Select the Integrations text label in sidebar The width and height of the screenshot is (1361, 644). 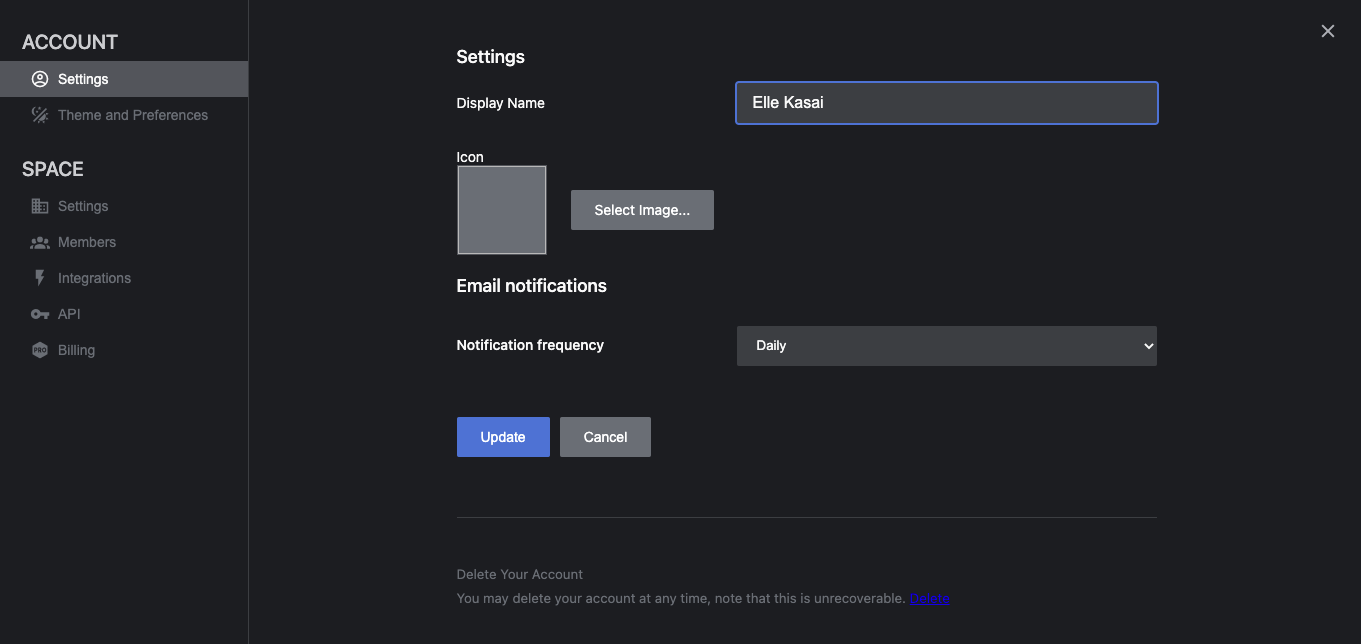[x=94, y=278]
